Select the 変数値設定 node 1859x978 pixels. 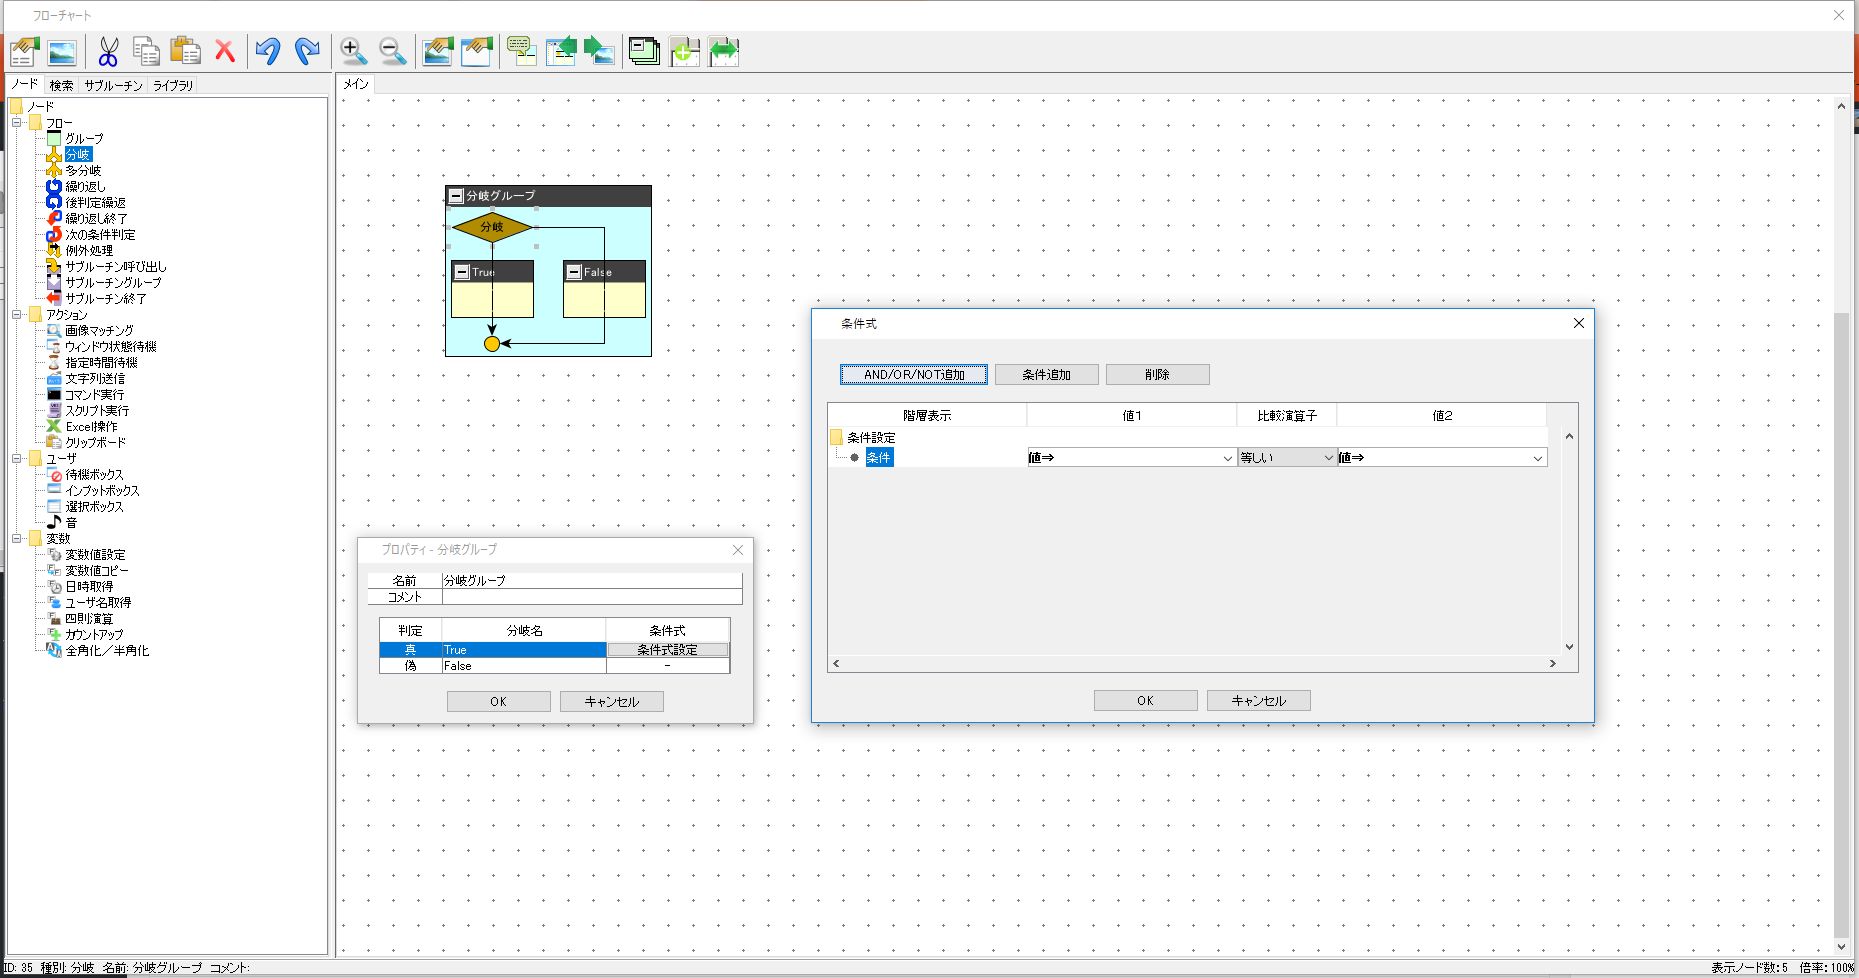(x=95, y=555)
